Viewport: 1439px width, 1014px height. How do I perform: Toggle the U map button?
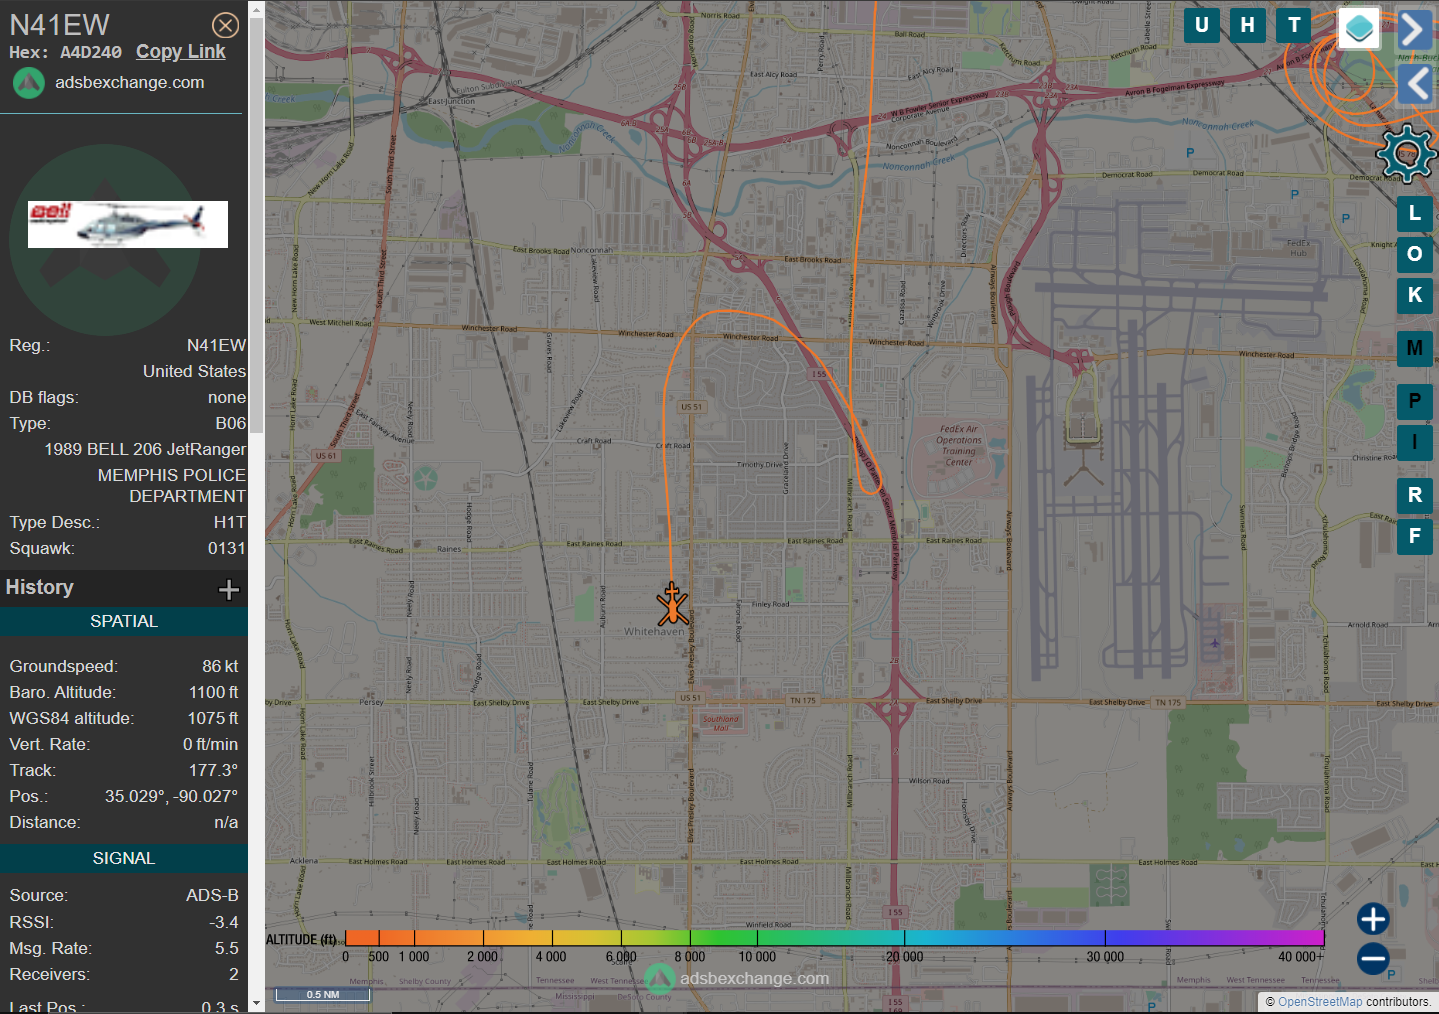(1202, 25)
